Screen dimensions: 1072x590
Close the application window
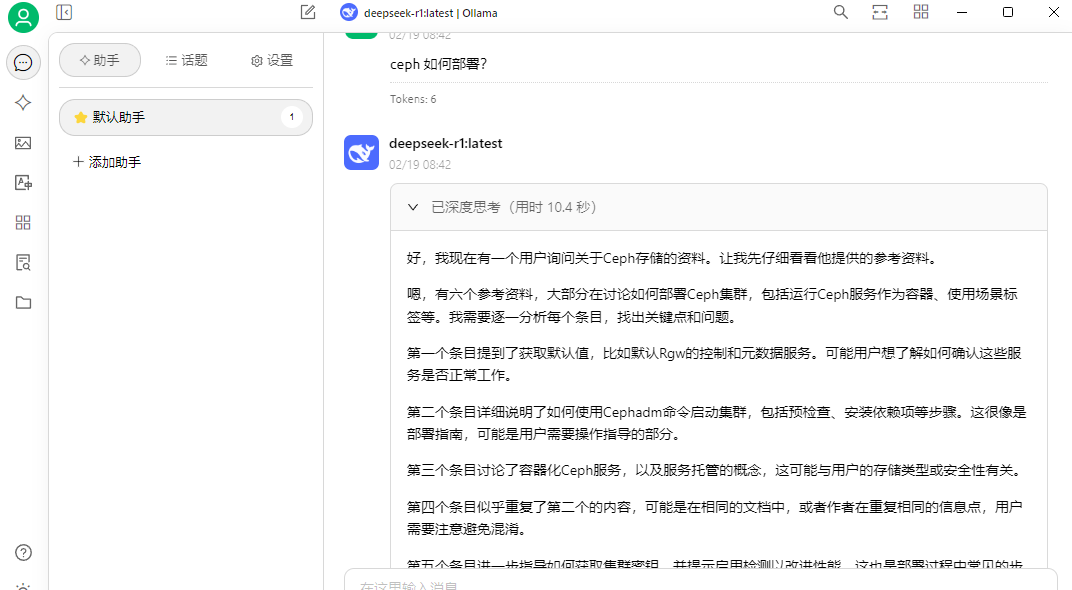click(1054, 12)
